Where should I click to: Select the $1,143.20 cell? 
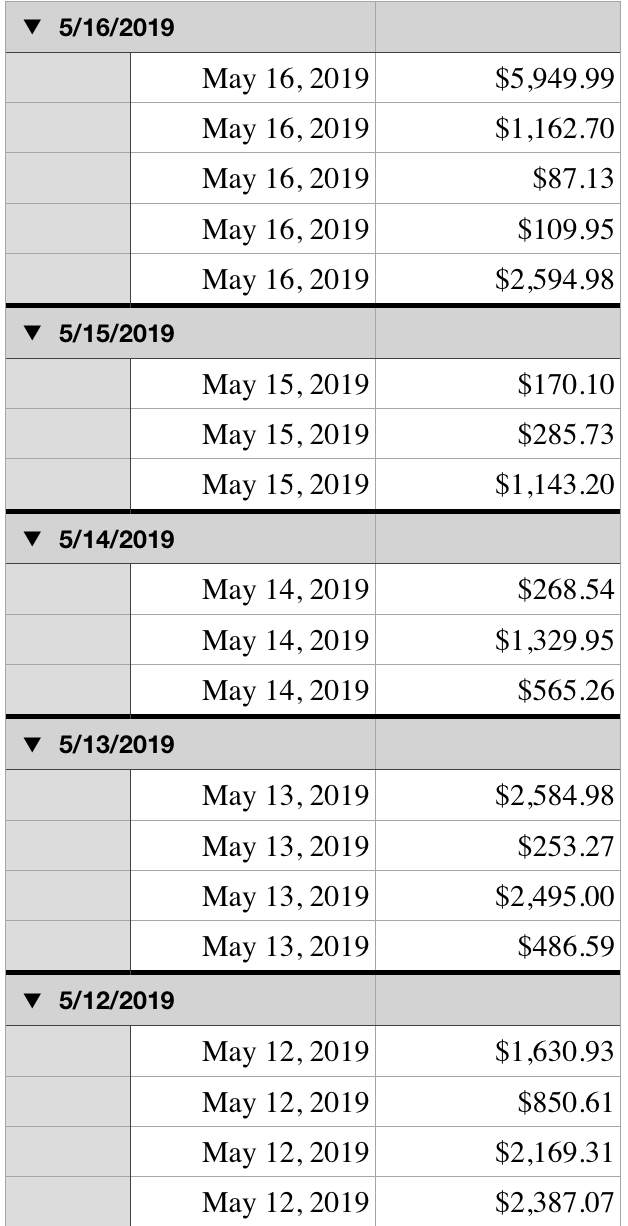click(x=498, y=486)
